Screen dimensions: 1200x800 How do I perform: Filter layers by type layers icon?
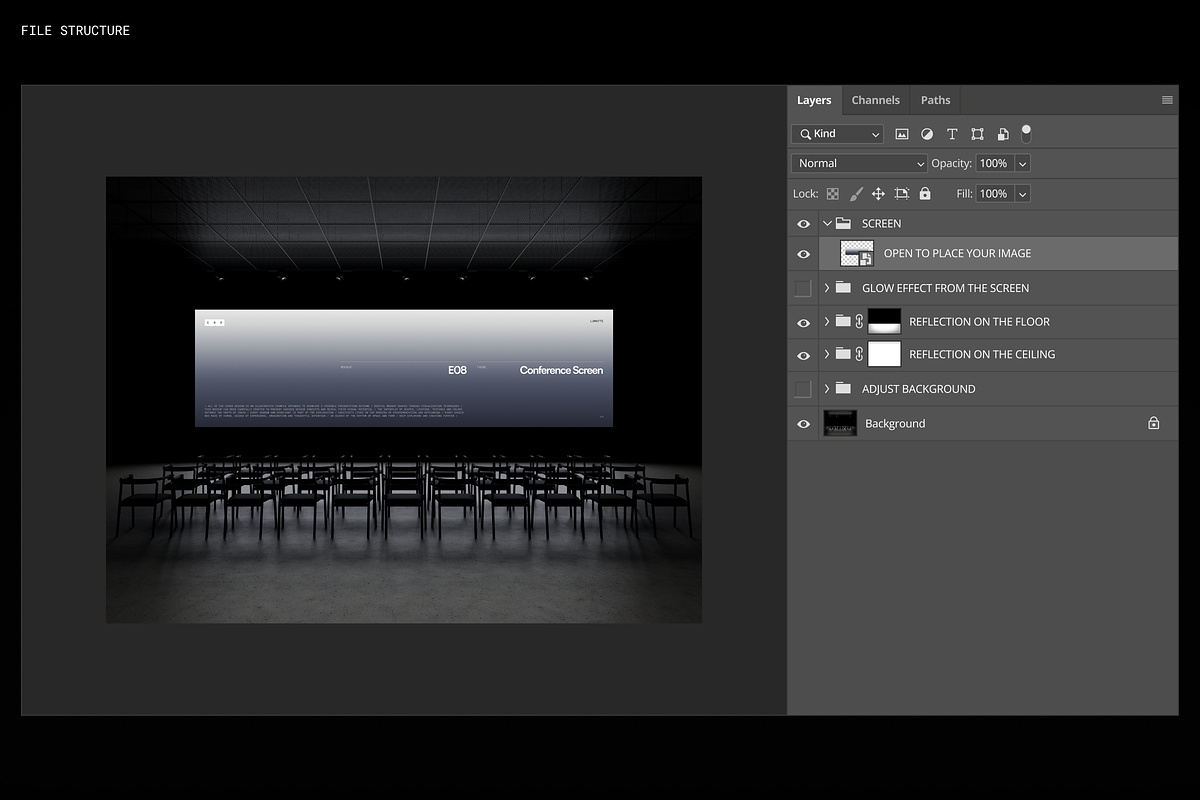pyautogui.click(x=952, y=134)
